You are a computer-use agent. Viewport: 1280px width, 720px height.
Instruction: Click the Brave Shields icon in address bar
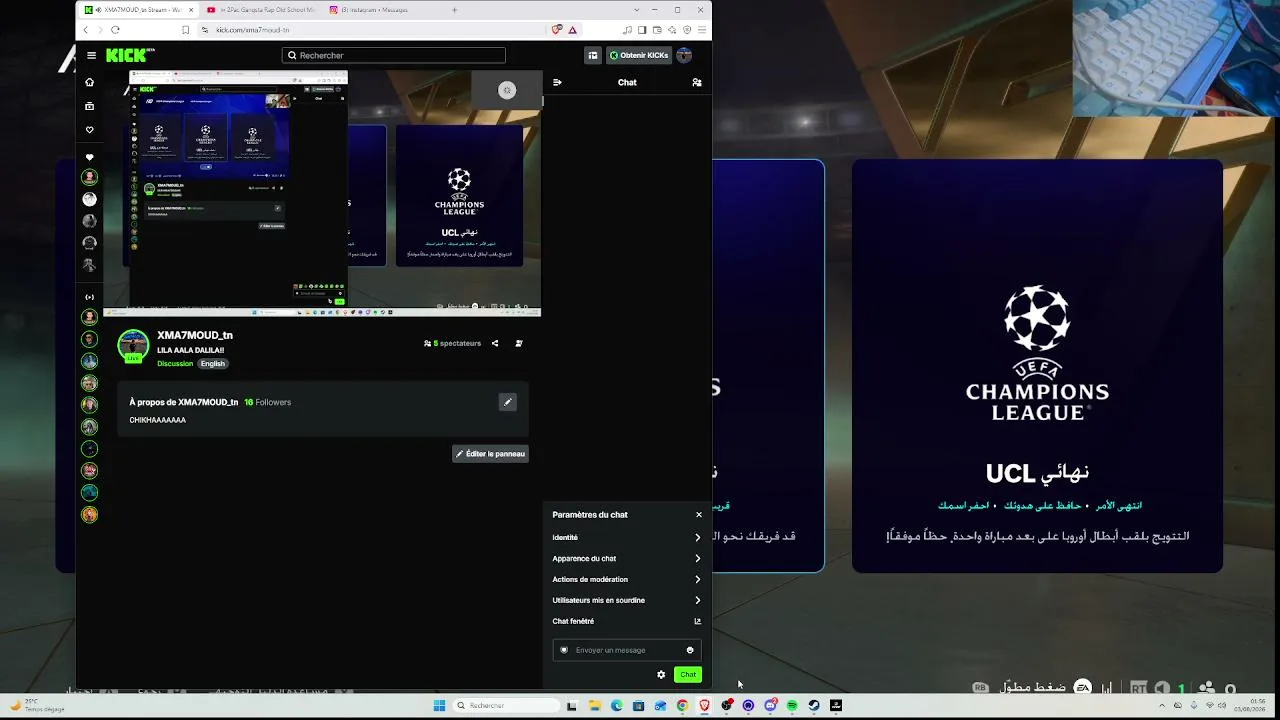tap(557, 30)
